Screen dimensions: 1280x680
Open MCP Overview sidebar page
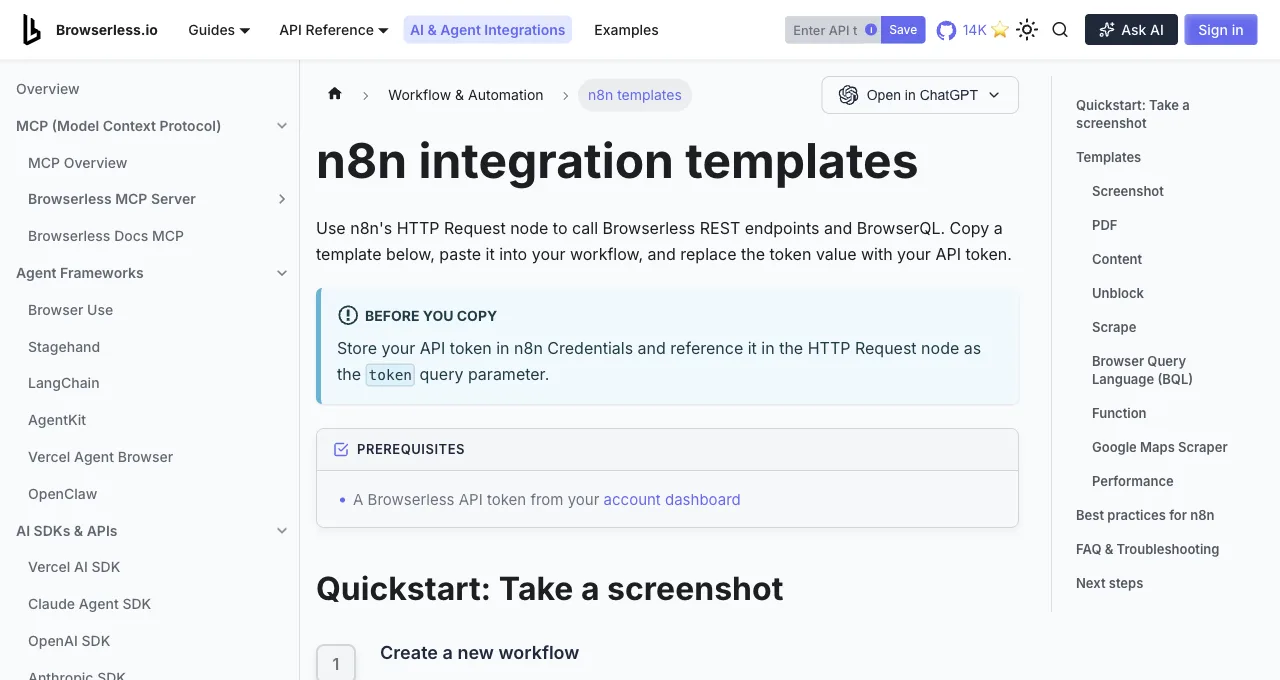(78, 163)
